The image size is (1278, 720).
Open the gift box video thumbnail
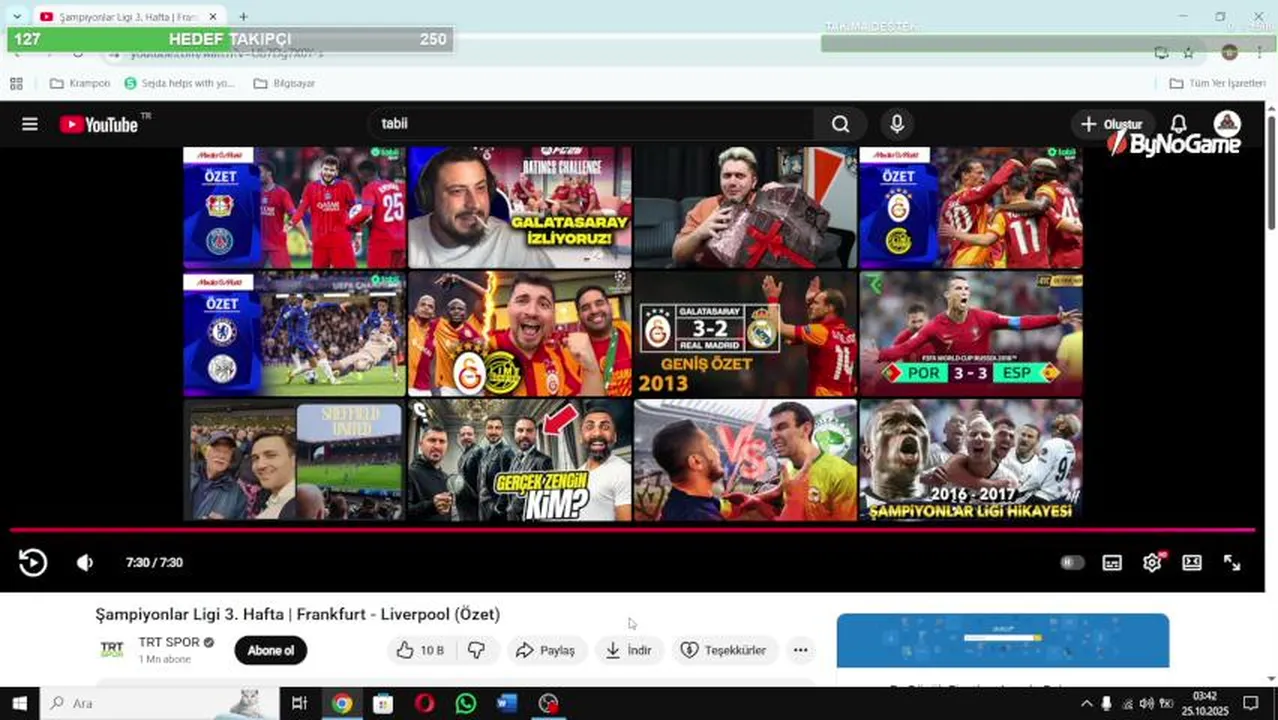pos(745,207)
